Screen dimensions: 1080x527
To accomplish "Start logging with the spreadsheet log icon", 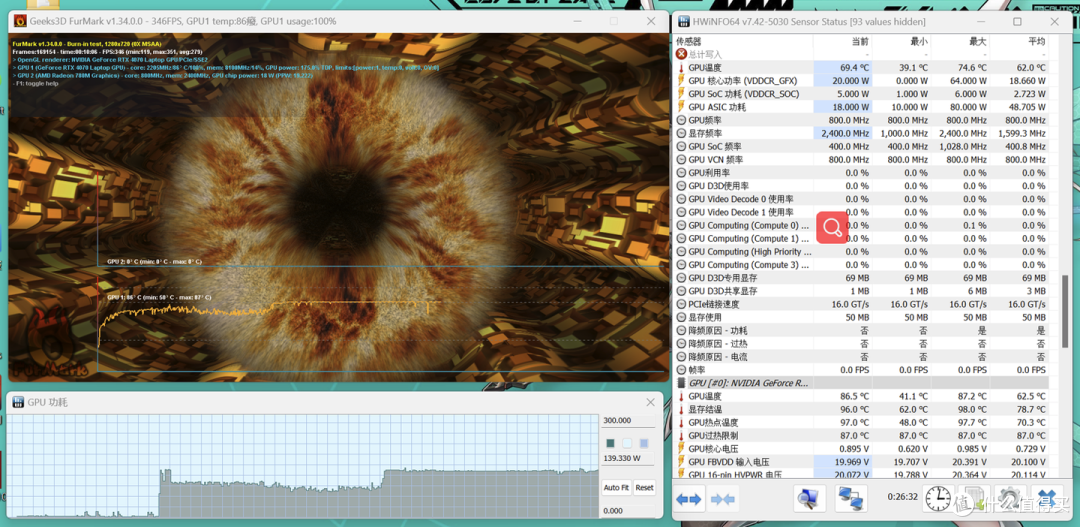I will click(975, 499).
